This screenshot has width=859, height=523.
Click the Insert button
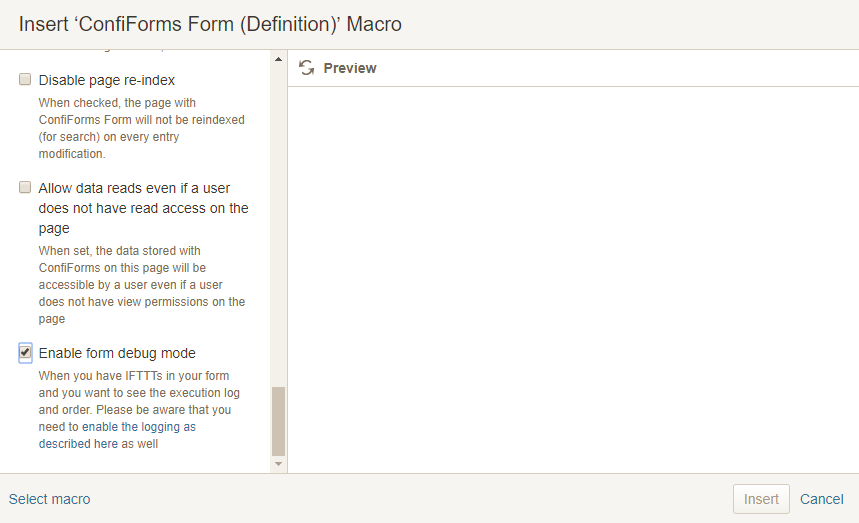pyautogui.click(x=761, y=499)
